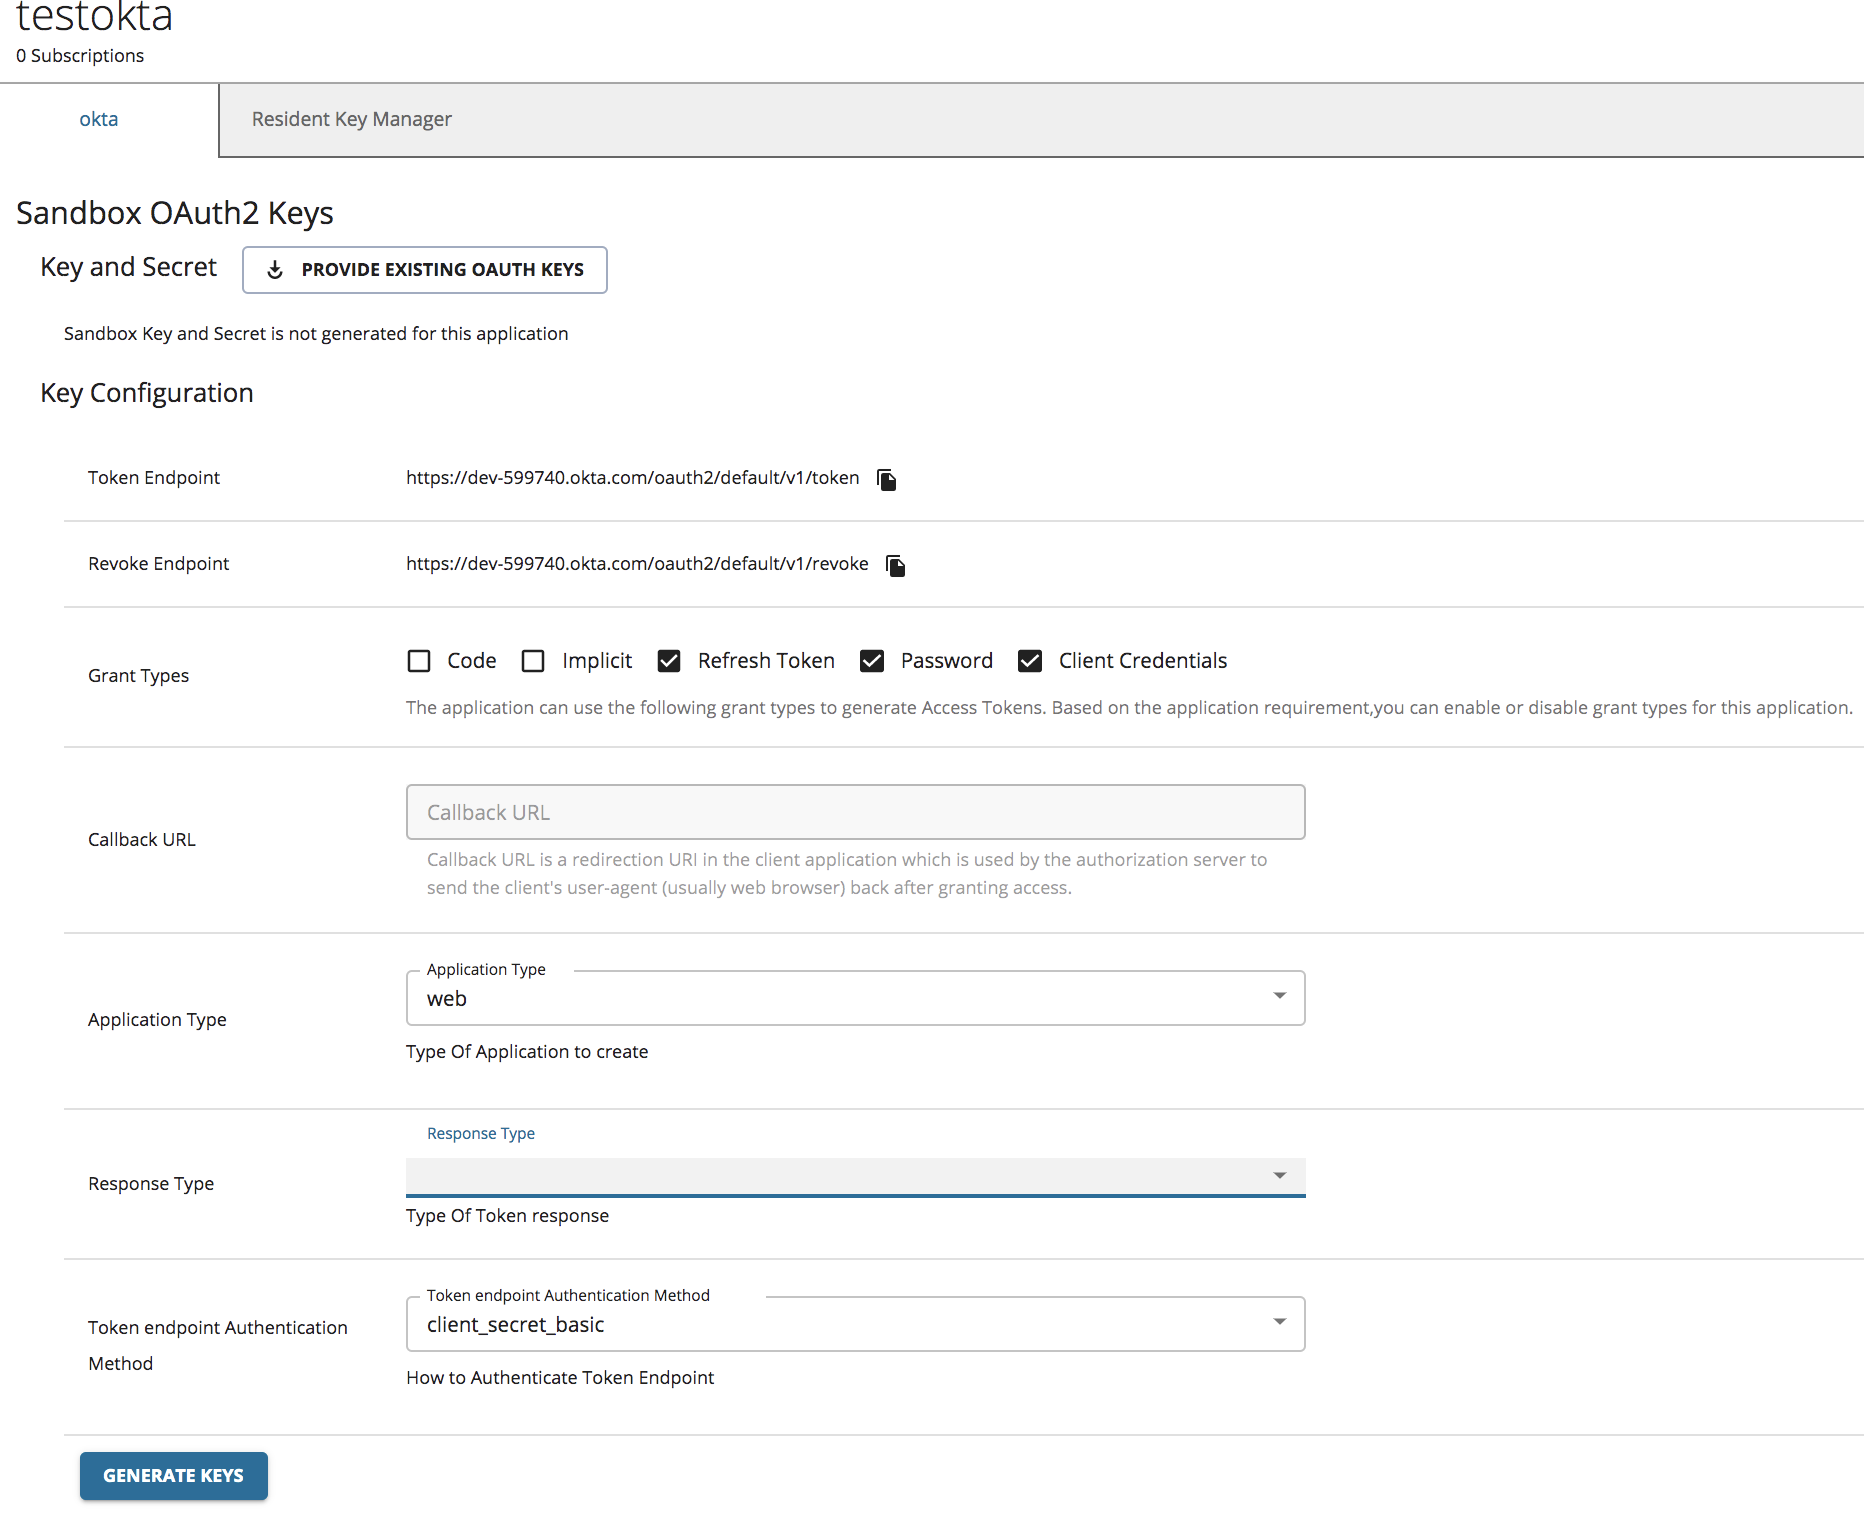Click the 0 Subscriptions text
Screen dimensions: 1864x1540
(x=80, y=56)
